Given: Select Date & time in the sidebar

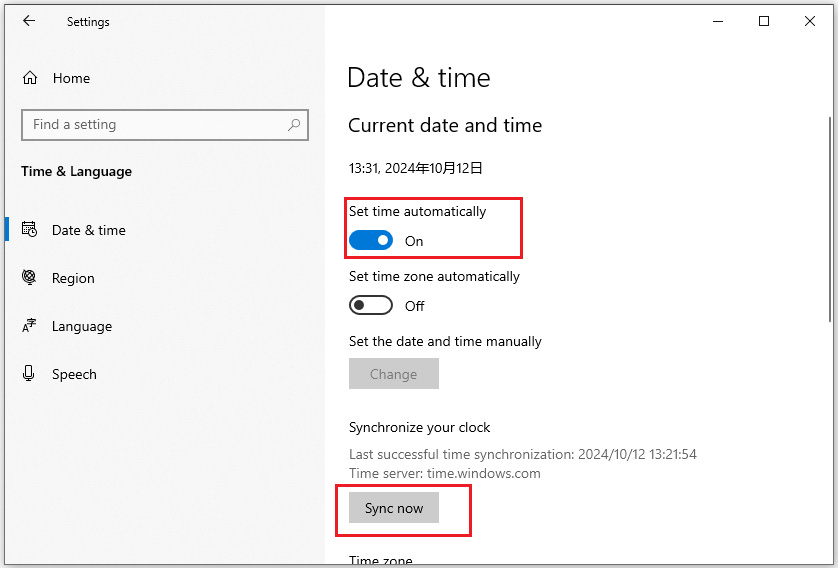Looking at the screenshot, I should tap(89, 230).
